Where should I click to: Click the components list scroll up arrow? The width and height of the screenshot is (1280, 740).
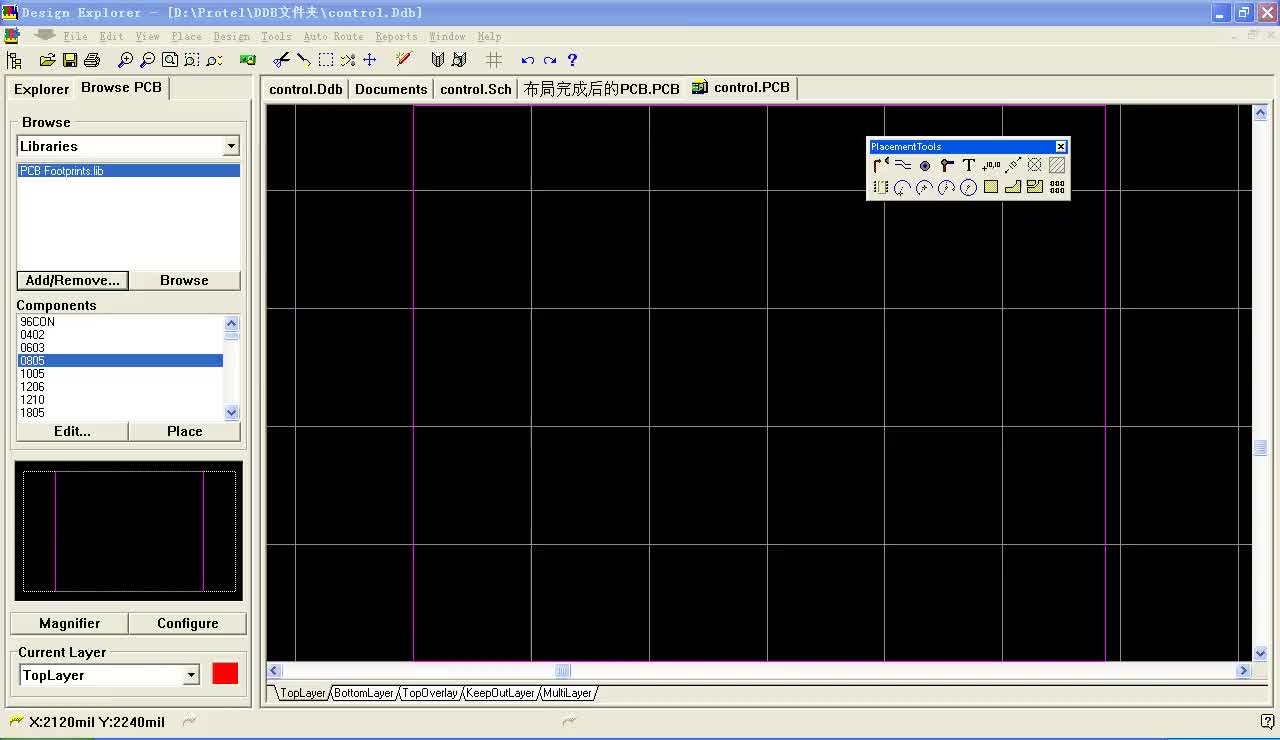(232, 322)
